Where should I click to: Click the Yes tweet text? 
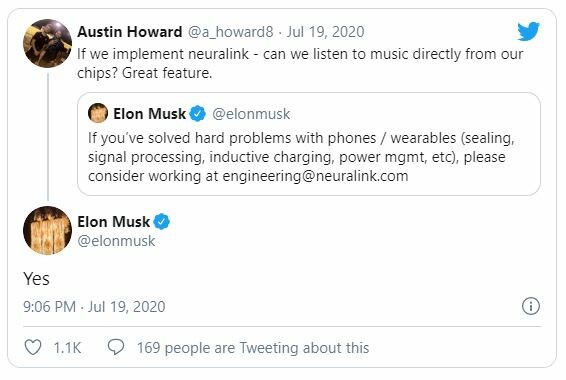coord(36,279)
